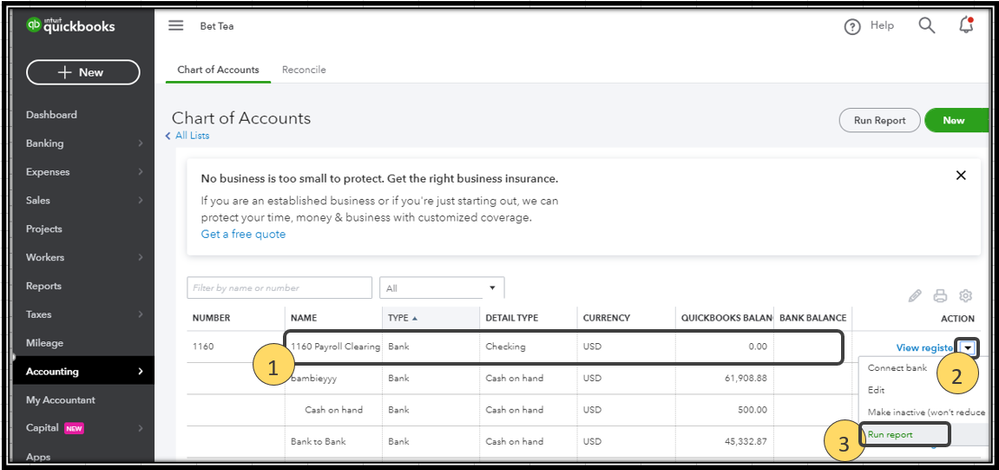Click the print list icon

click(940, 296)
